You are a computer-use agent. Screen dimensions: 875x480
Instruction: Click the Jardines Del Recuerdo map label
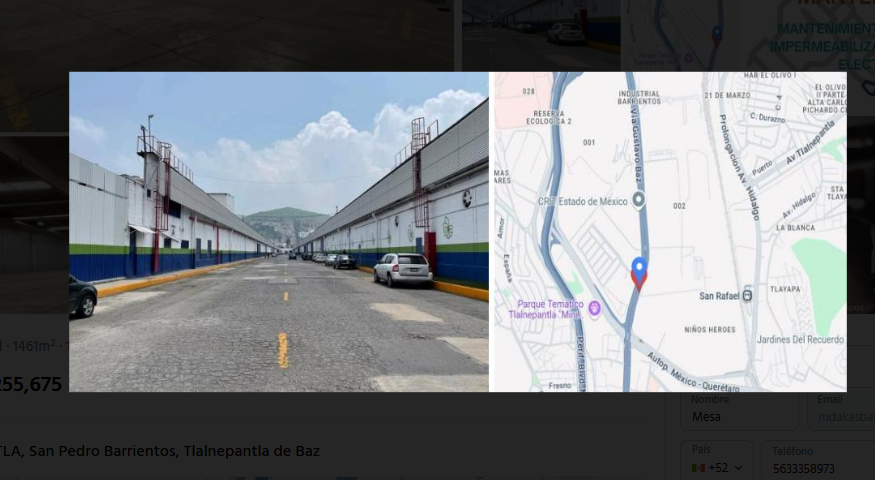coord(800,339)
